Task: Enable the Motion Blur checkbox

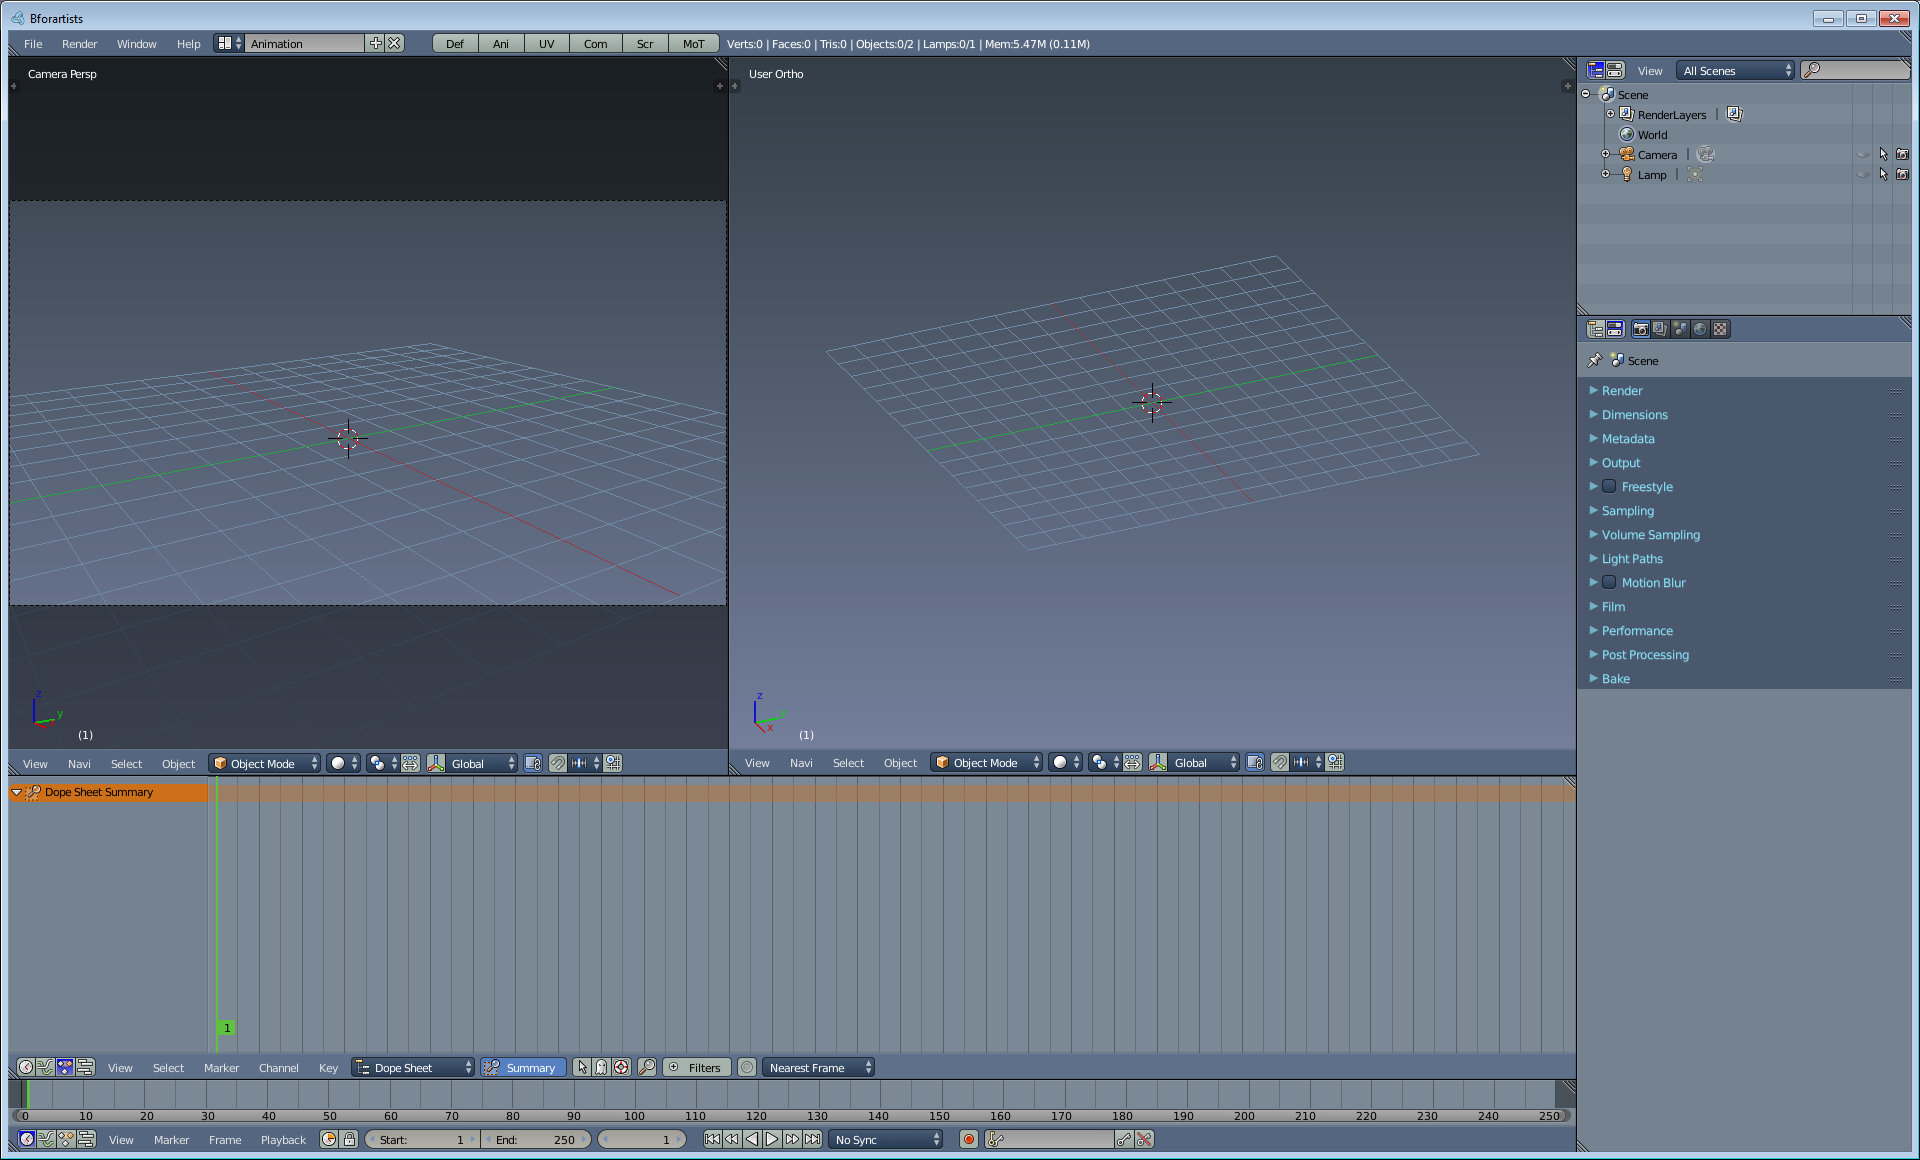Action: pyautogui.click(x=1609, y=583)
